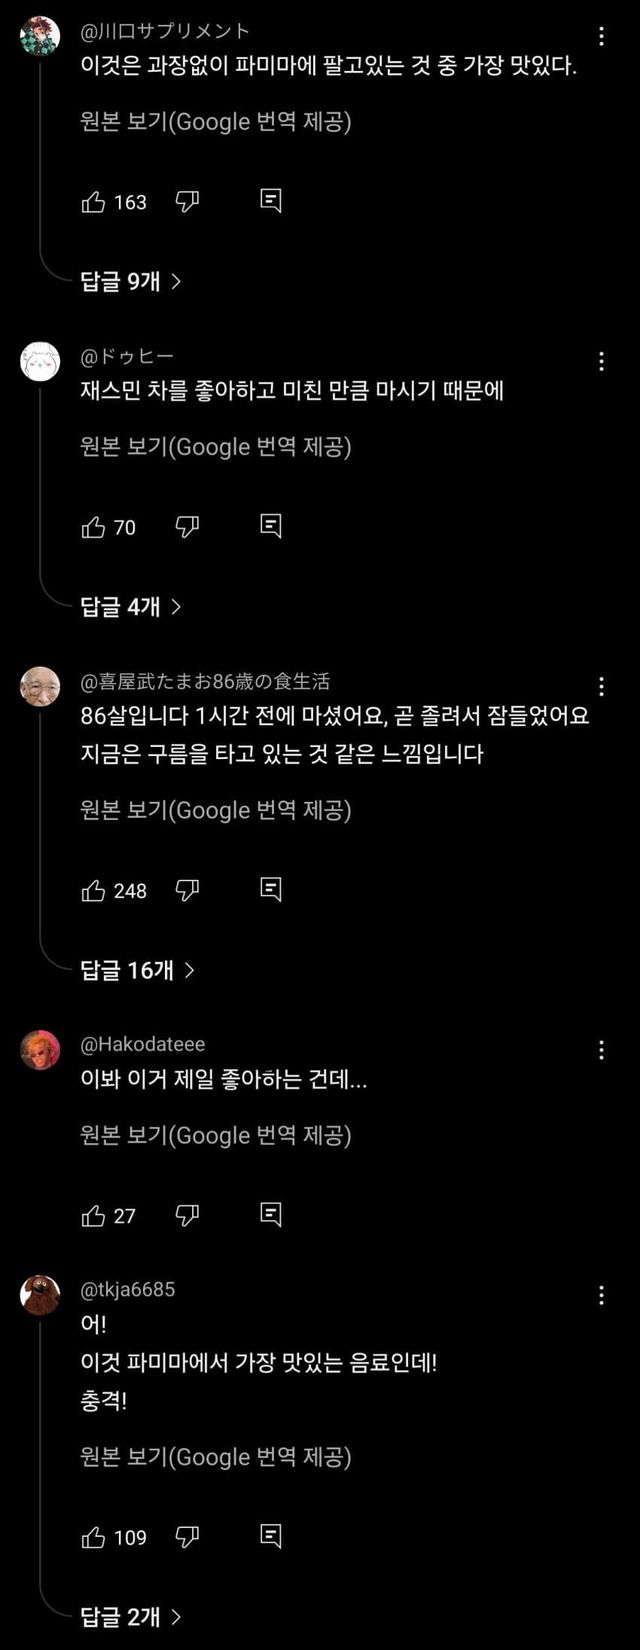Dislike the @tkja6685 comment
This screenshot has width=640, height=1650.
pyautogui.click(x=187, y=1537)
